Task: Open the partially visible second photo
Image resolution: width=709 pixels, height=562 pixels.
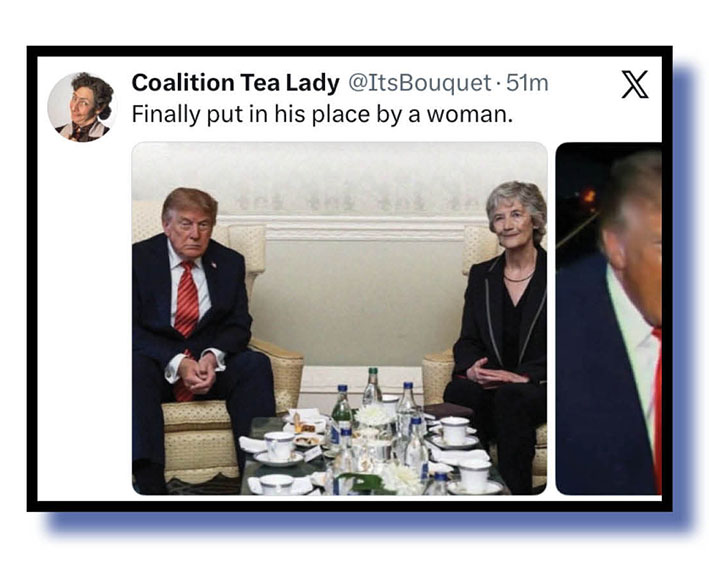Action: (609, 318)
